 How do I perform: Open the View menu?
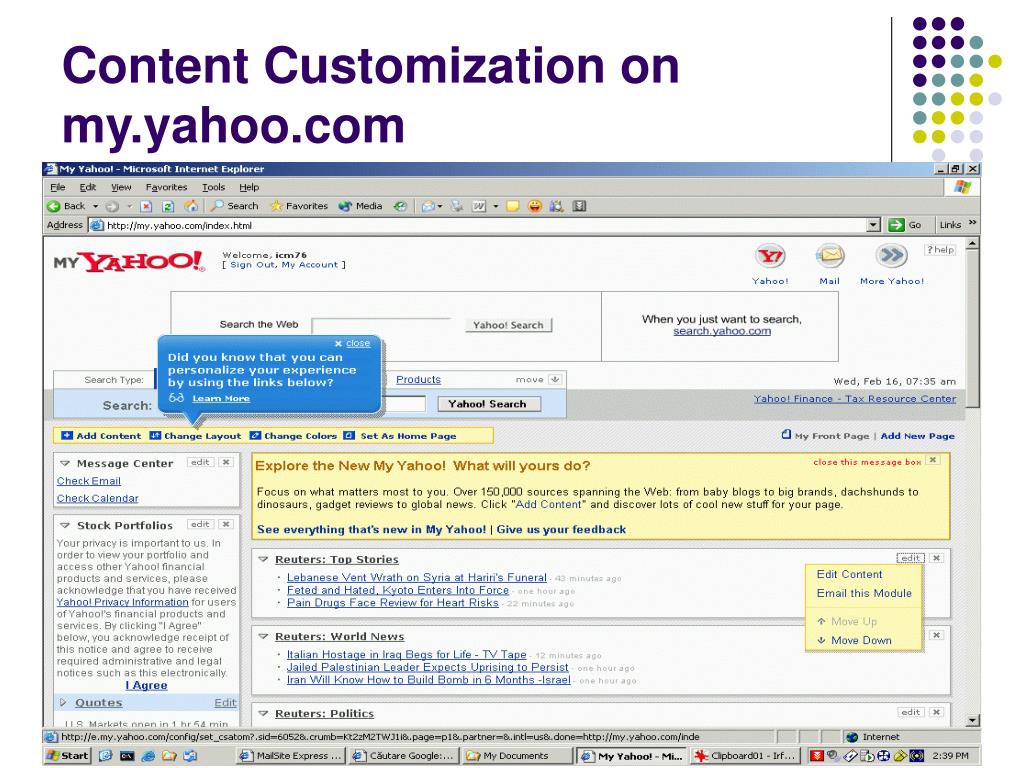[x=121, y=187]
